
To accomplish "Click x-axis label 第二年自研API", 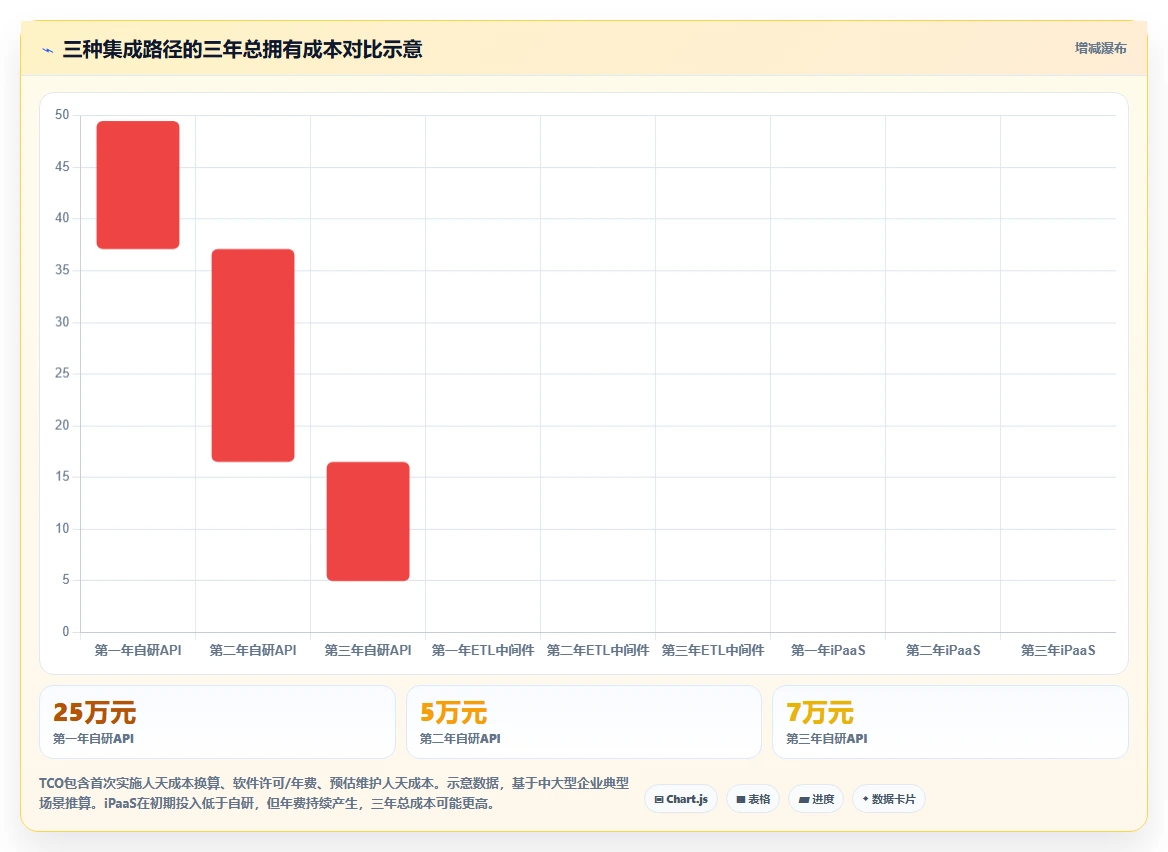I will [x=253, y=650].
